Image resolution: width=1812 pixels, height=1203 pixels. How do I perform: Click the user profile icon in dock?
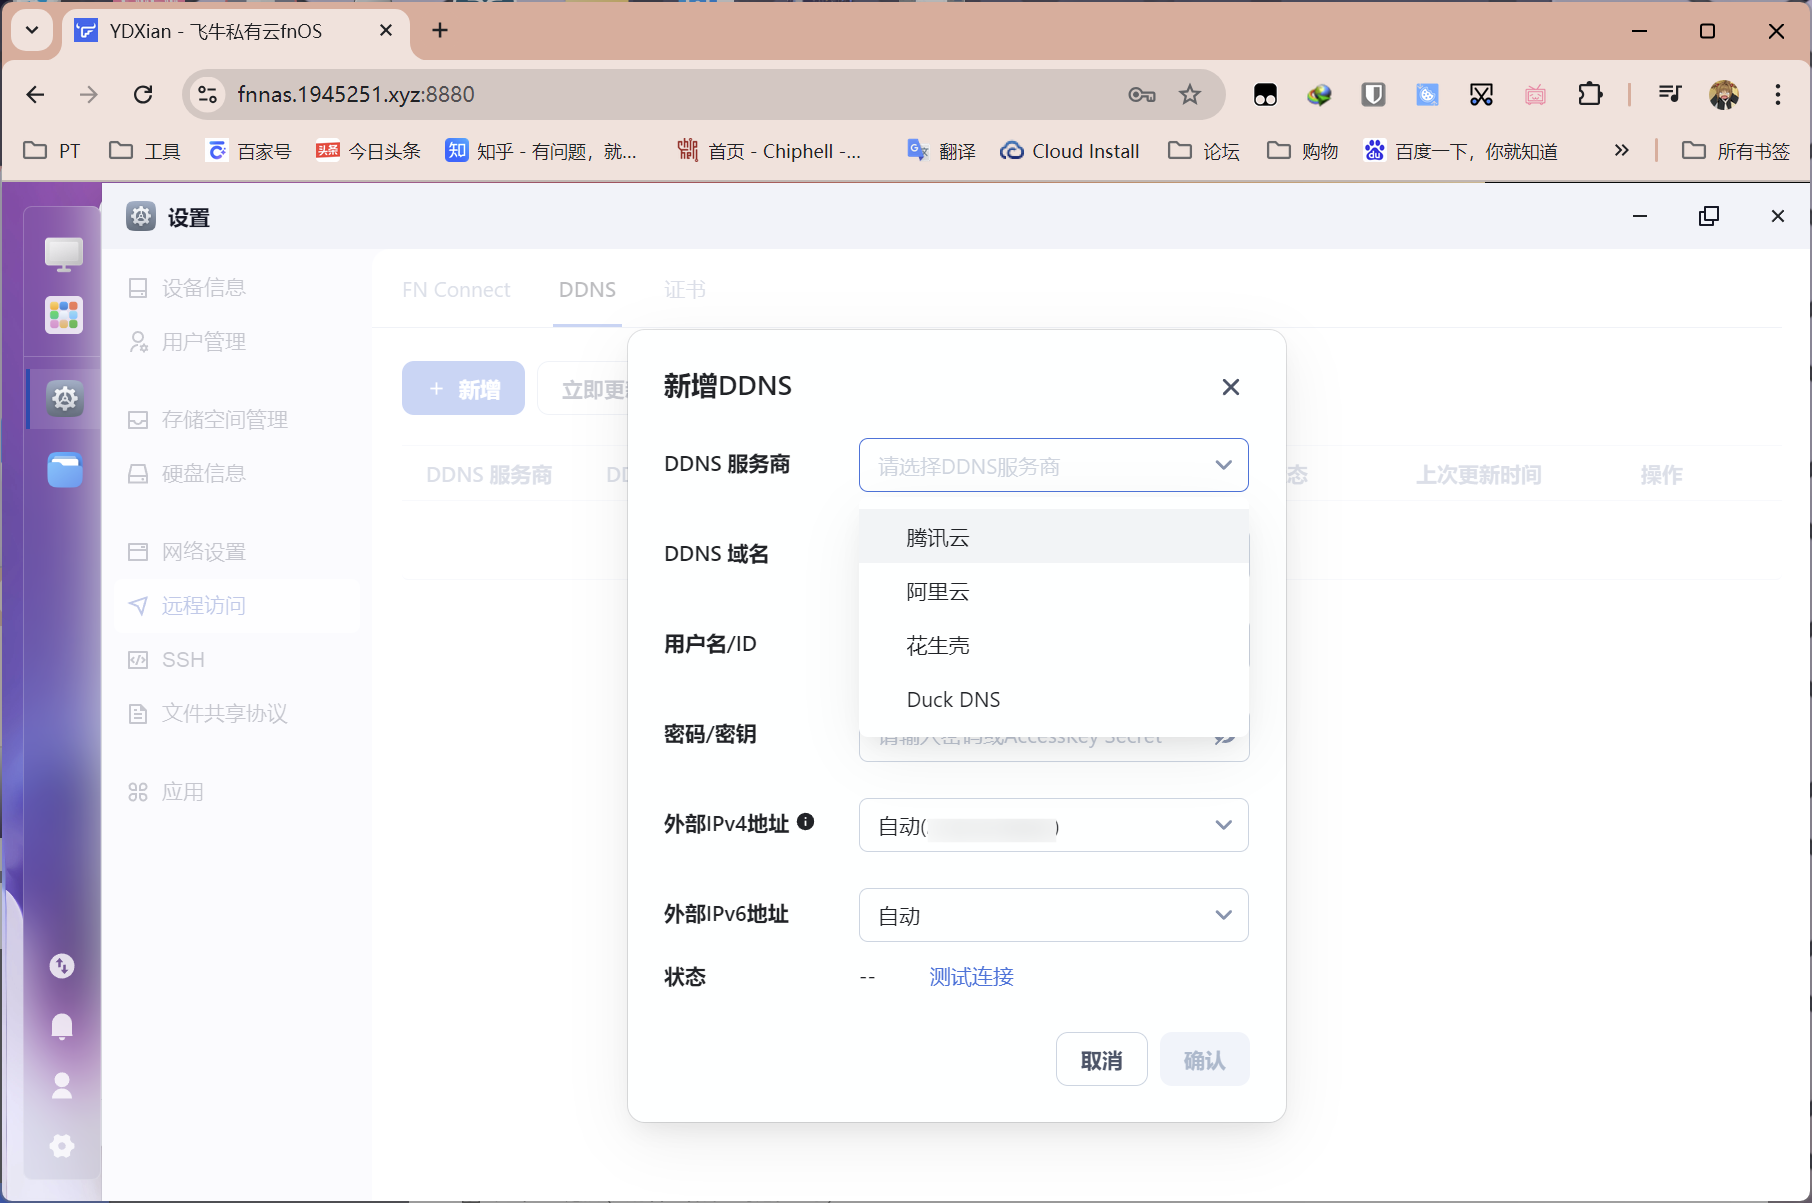coord(62,1086)
